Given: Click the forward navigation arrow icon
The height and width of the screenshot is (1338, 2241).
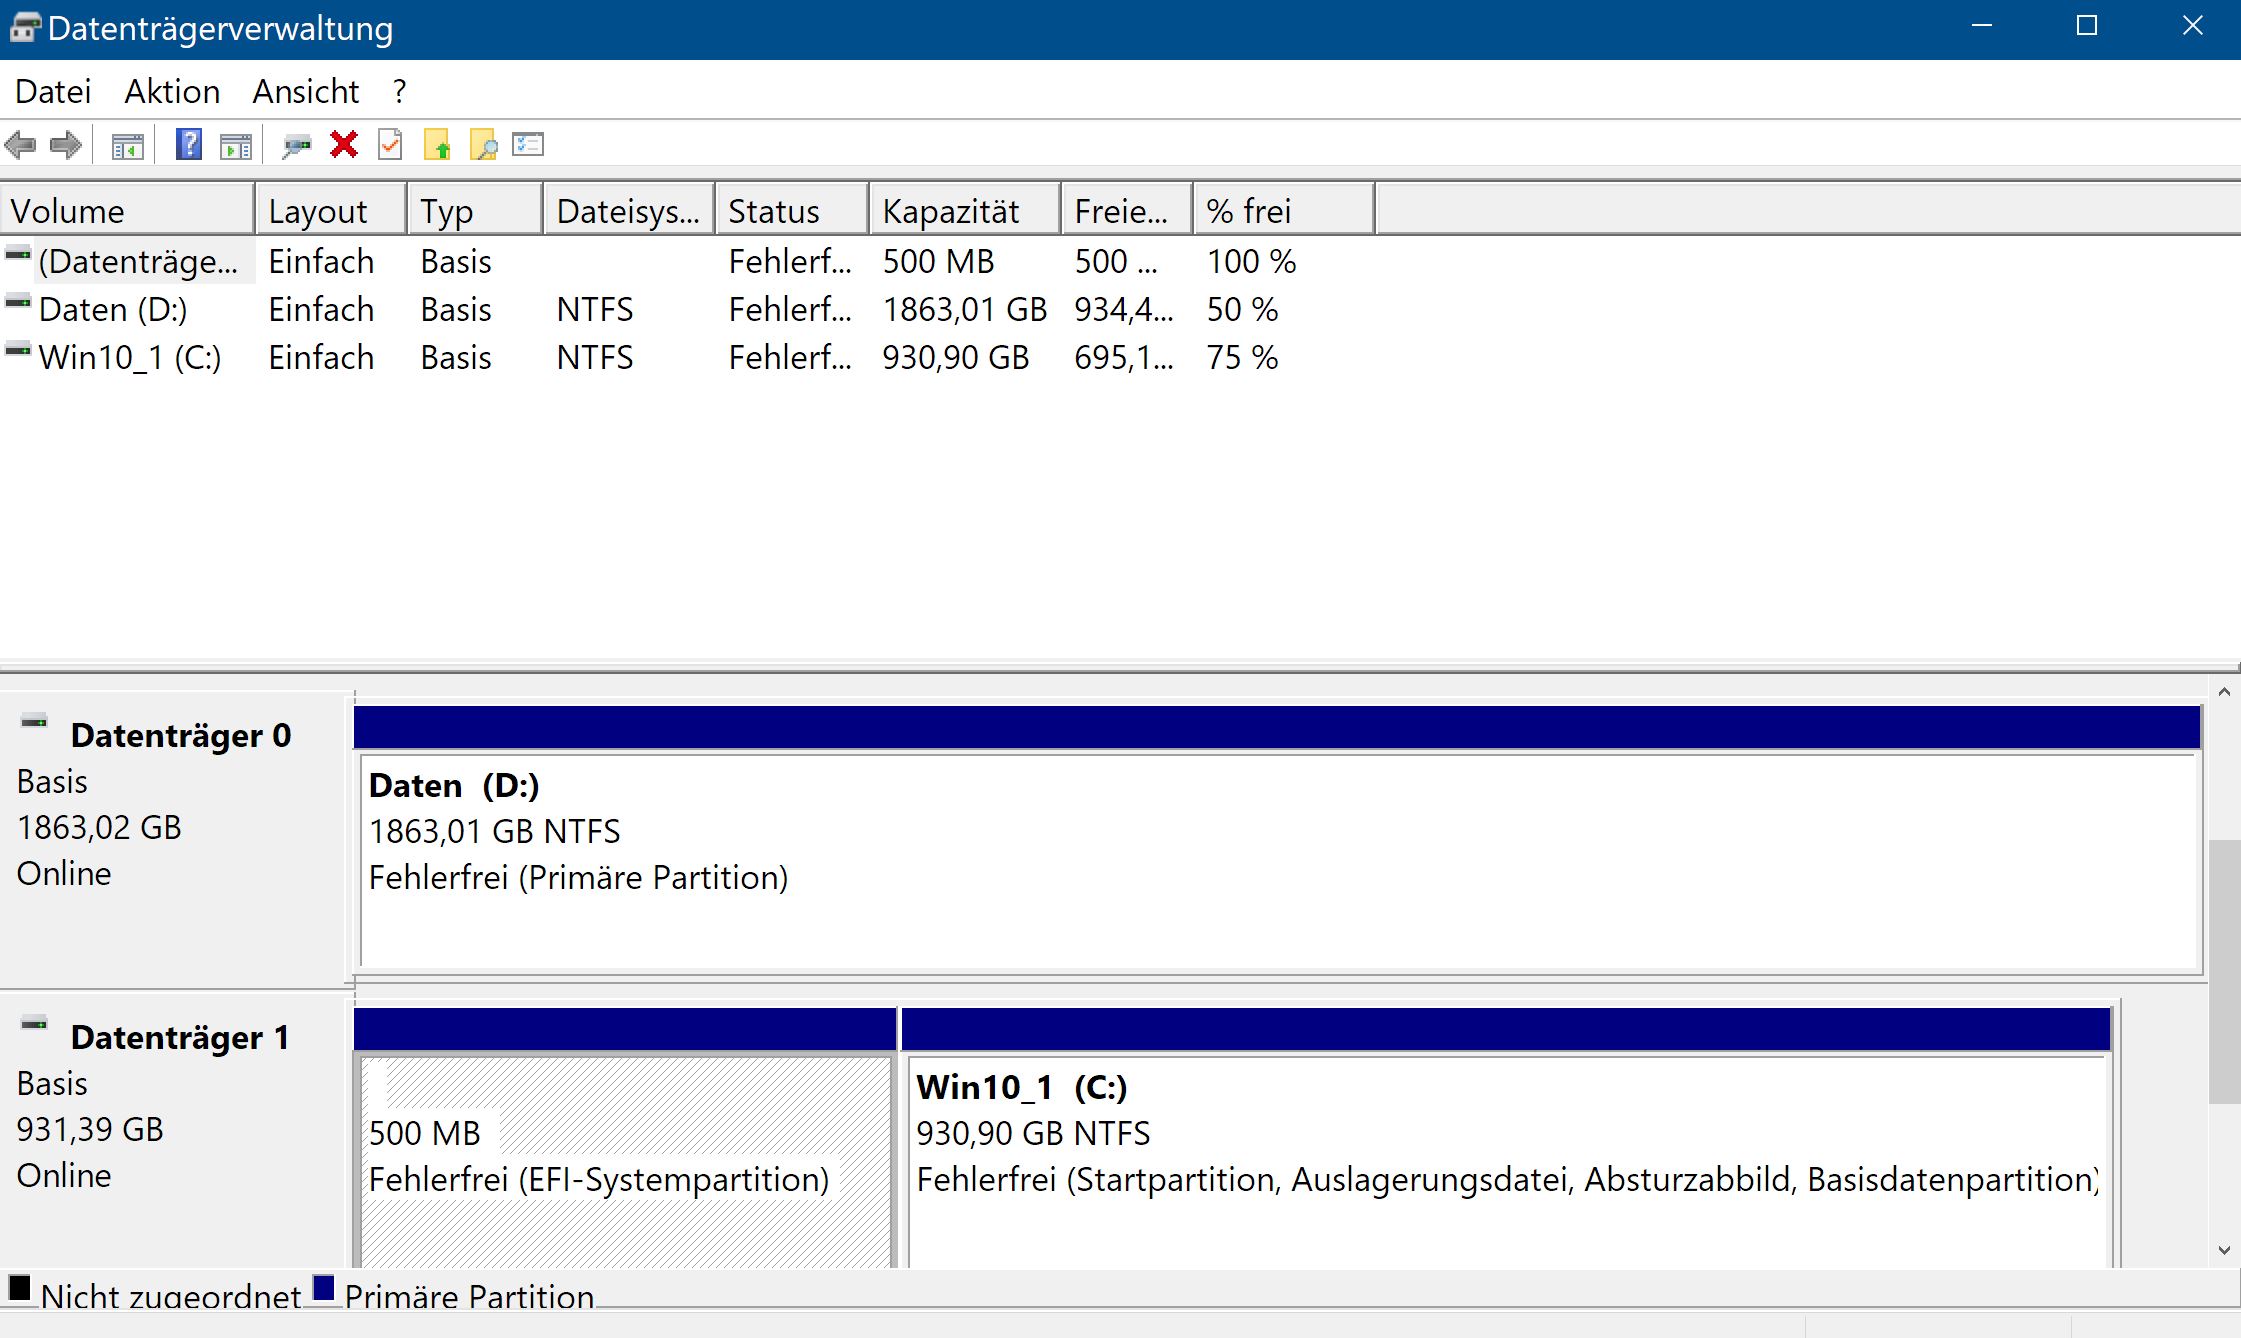Looking at the screenshot, I should pyautogui.click(x=66, y=145).
